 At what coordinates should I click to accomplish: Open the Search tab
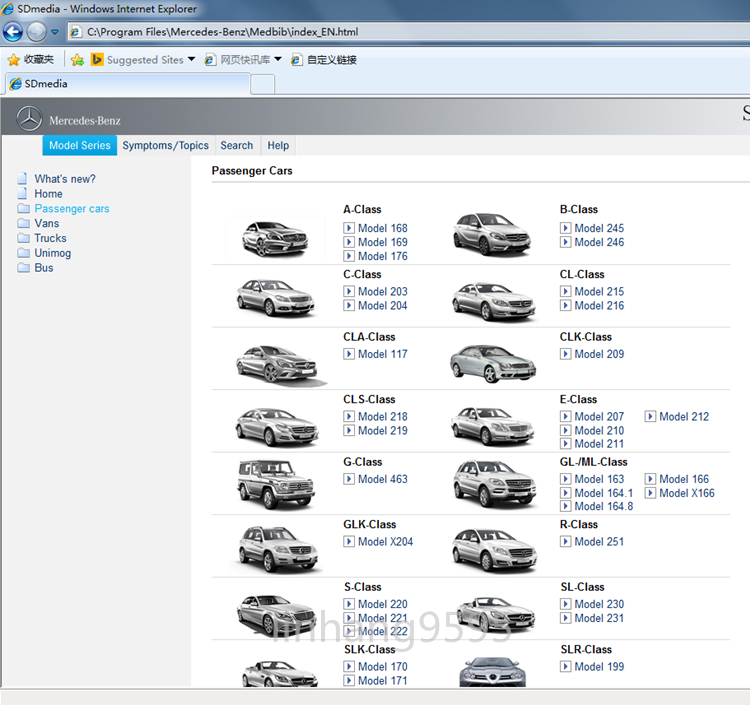[x=237, y=145]
